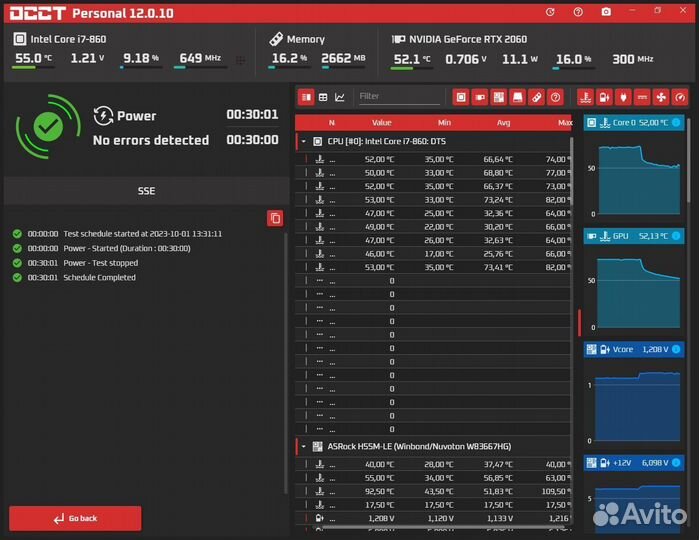Toggle current sensor type filter
This screenshot has height=540, width=699.
click(642, 97)
